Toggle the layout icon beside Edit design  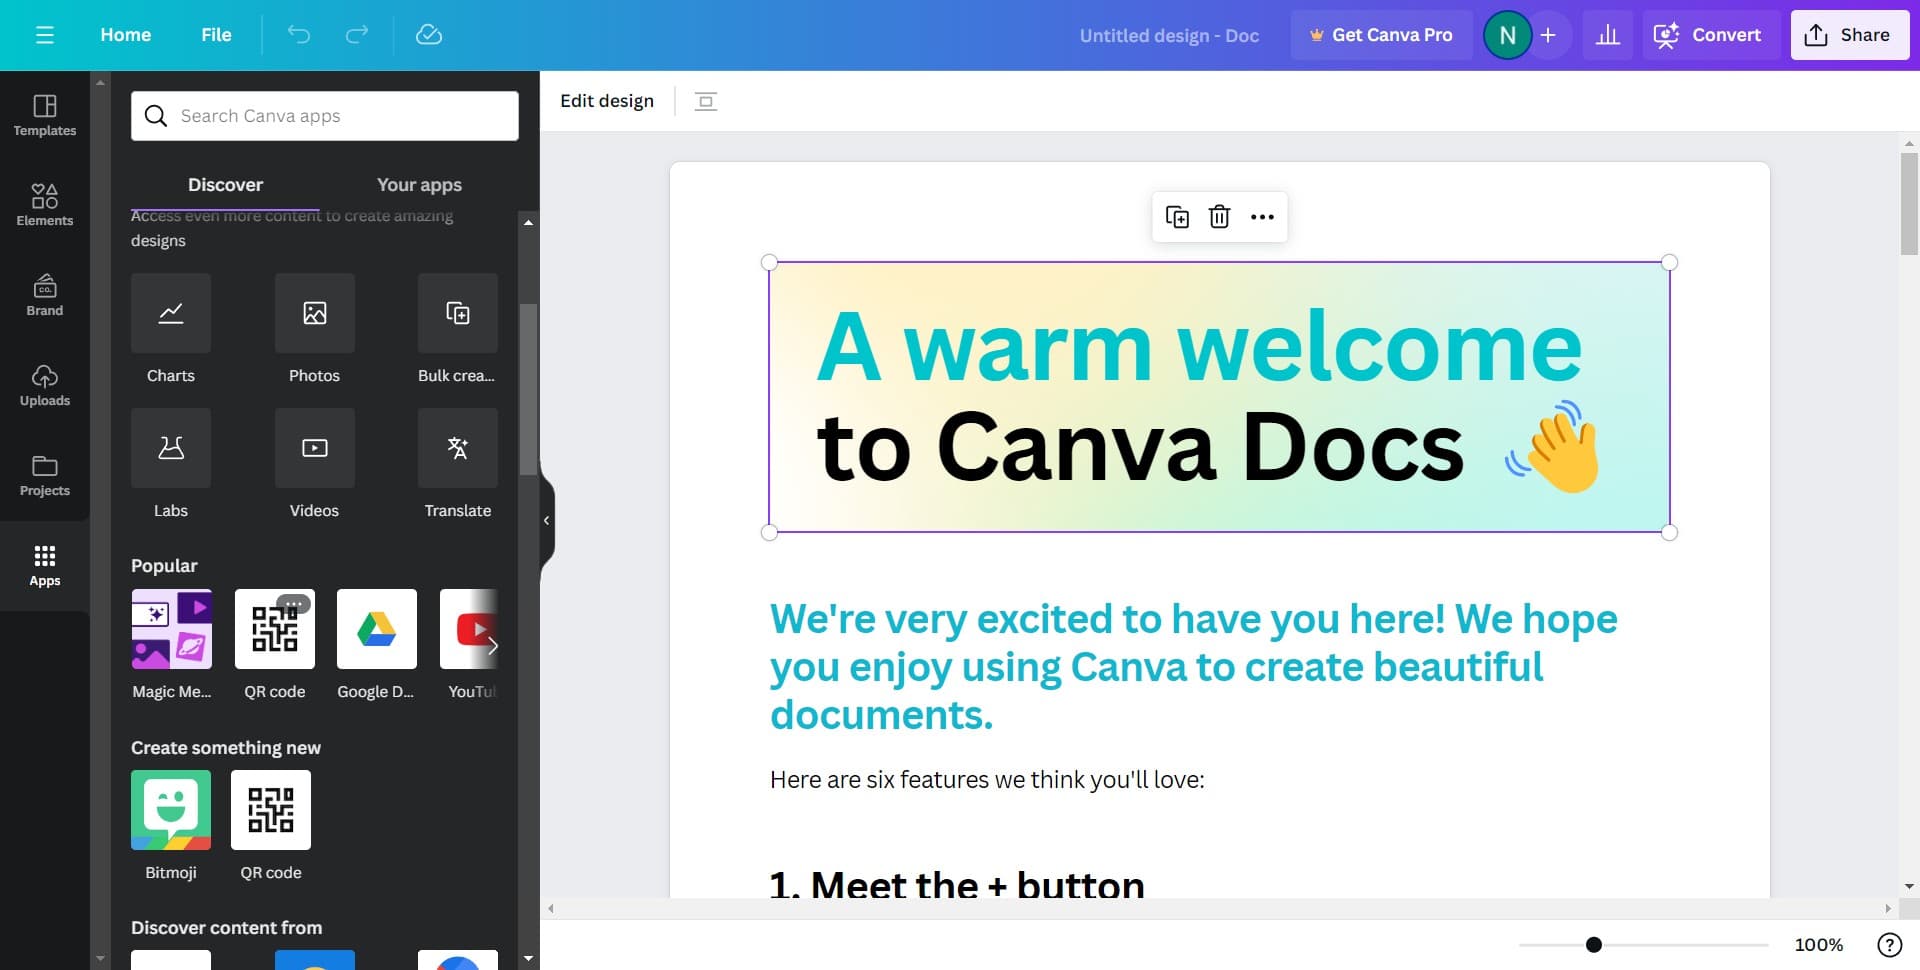pyautogui.click(x=706, y=101)
